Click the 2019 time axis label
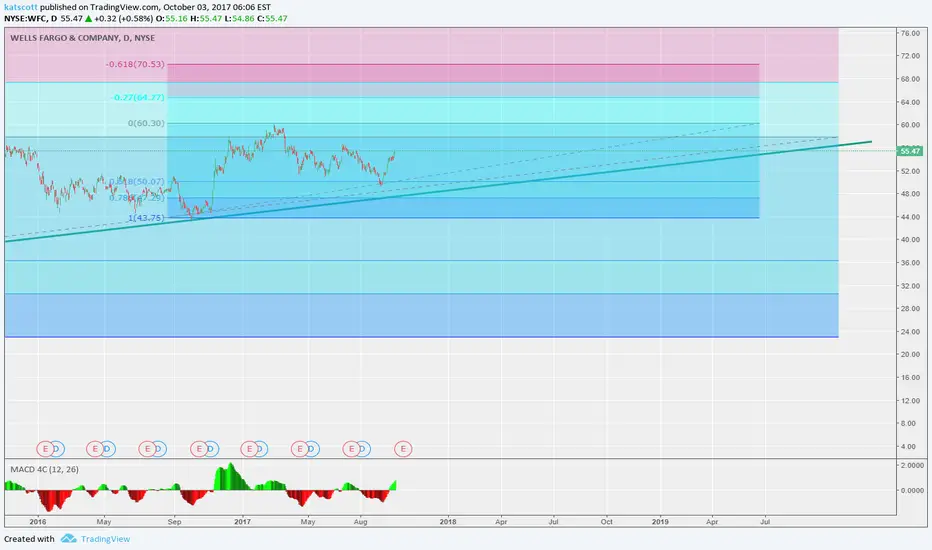 [660, 521]
